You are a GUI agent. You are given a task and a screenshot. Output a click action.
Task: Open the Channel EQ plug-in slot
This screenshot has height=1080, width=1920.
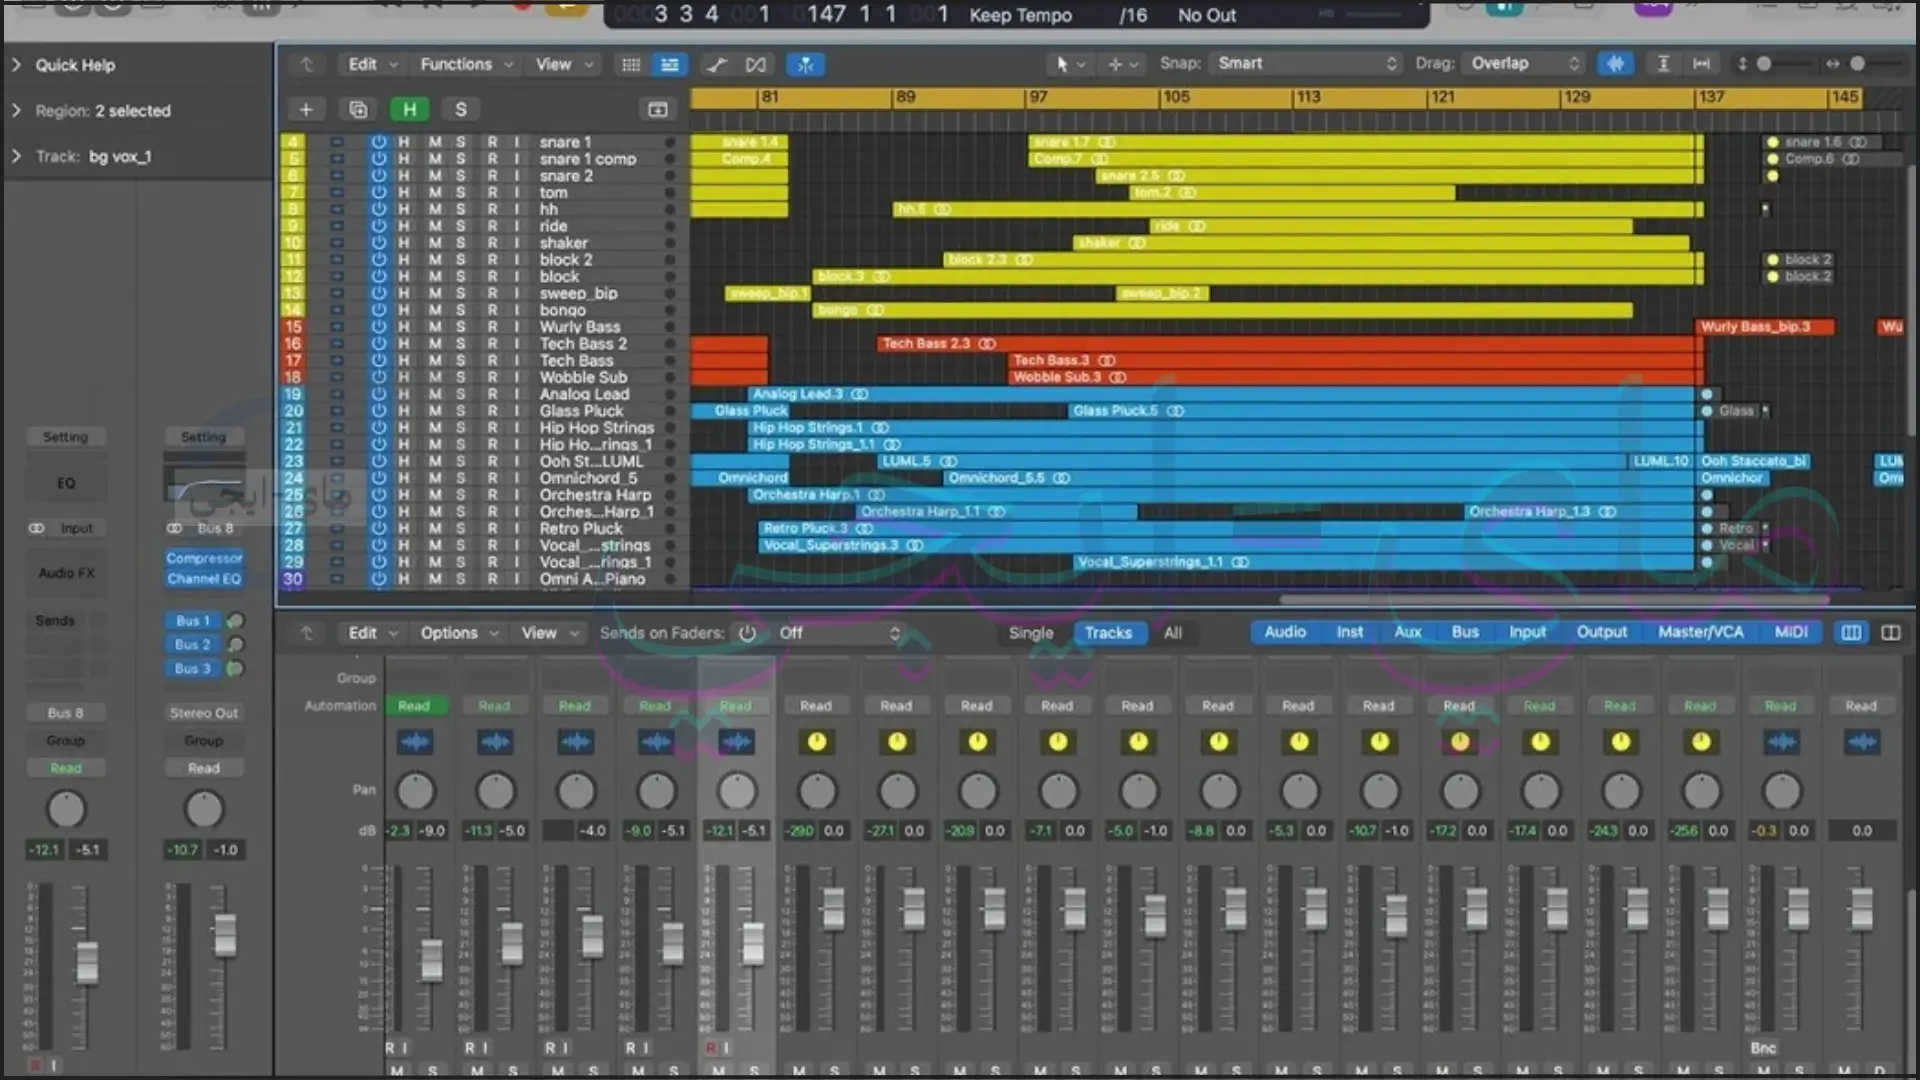[204, 579]
